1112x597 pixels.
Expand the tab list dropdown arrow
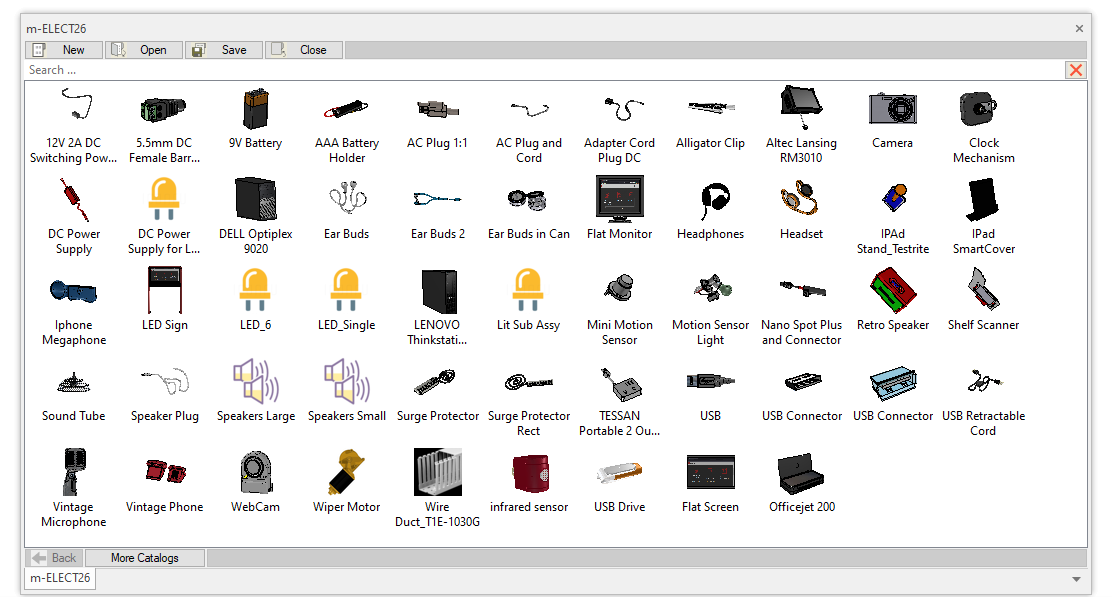pos(1076,579)
